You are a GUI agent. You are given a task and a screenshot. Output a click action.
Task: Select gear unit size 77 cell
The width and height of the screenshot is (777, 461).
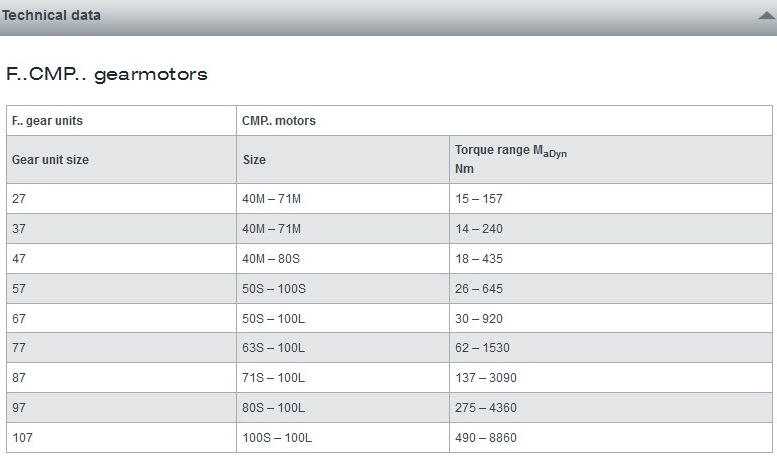click(121, 347)
